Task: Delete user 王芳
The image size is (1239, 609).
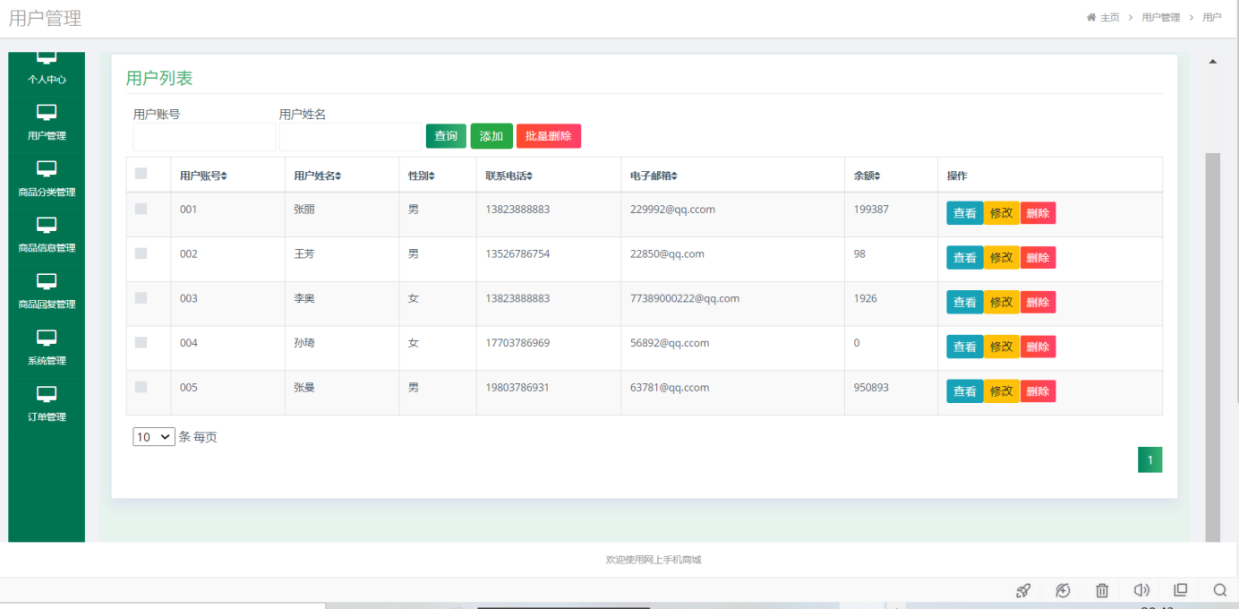Action: 1038,258
